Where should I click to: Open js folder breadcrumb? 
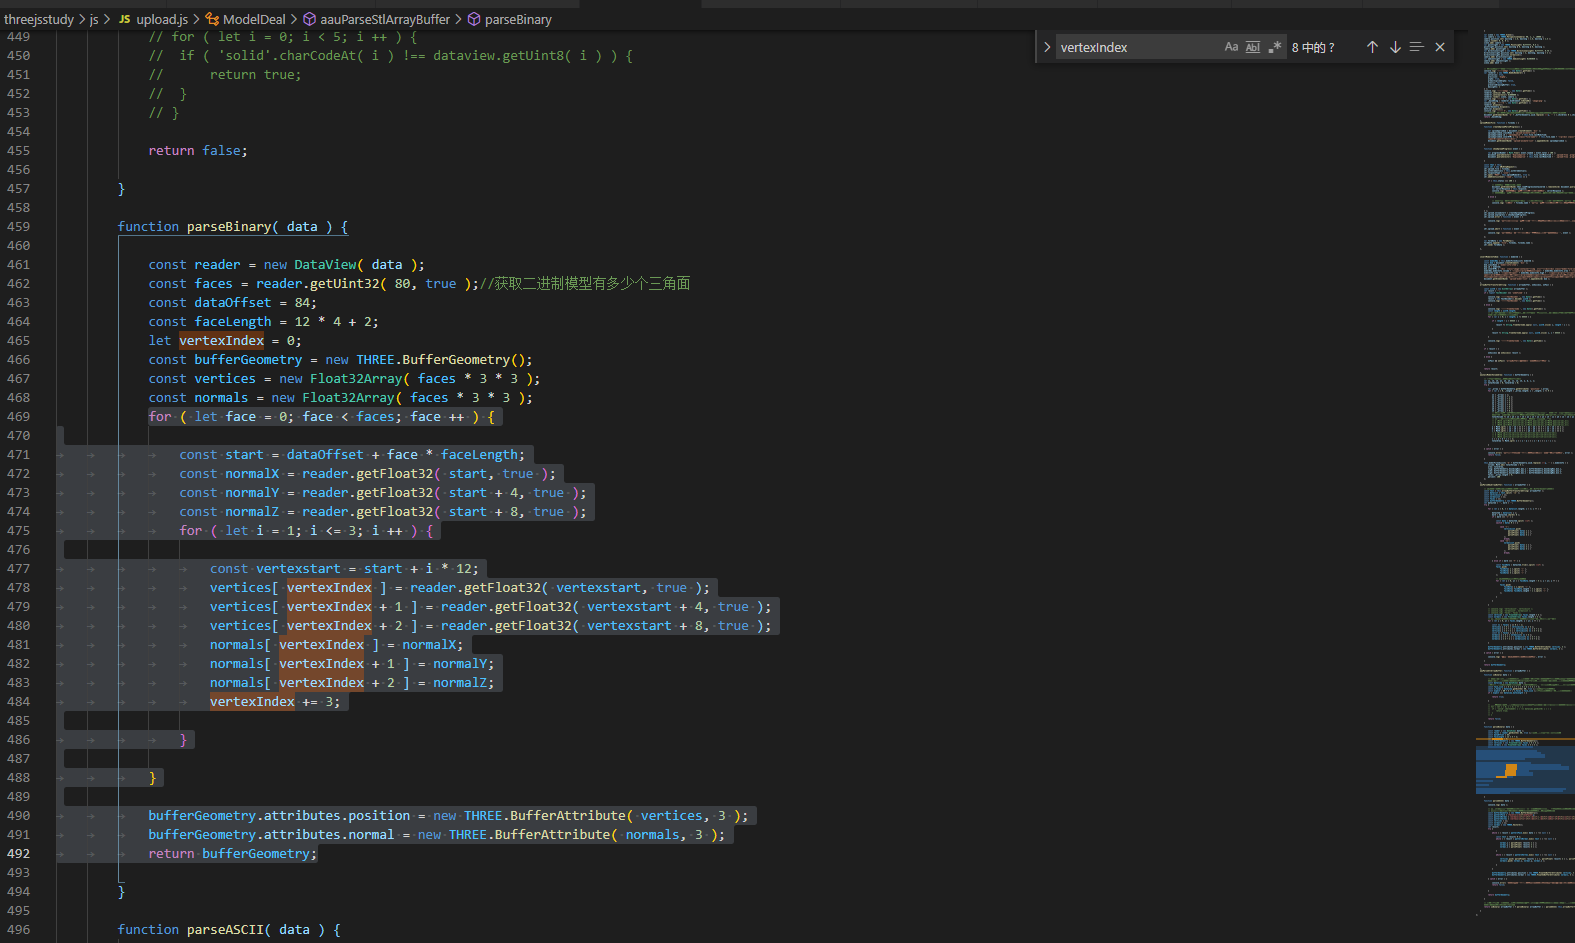95,19
